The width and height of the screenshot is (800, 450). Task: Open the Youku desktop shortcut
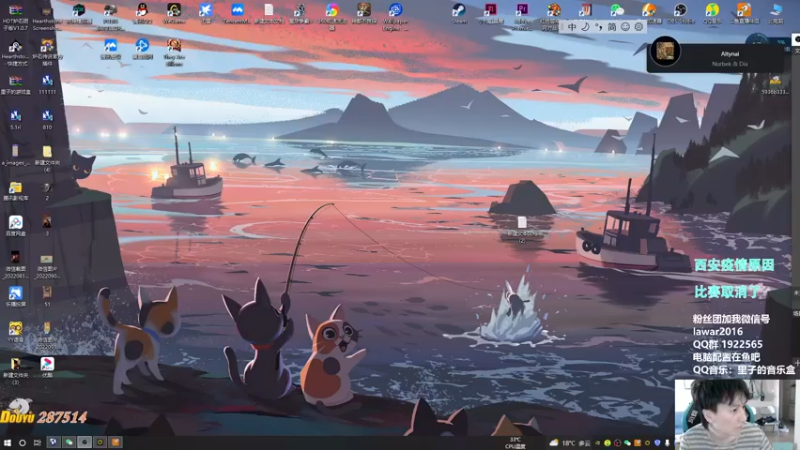click(47, 364)
